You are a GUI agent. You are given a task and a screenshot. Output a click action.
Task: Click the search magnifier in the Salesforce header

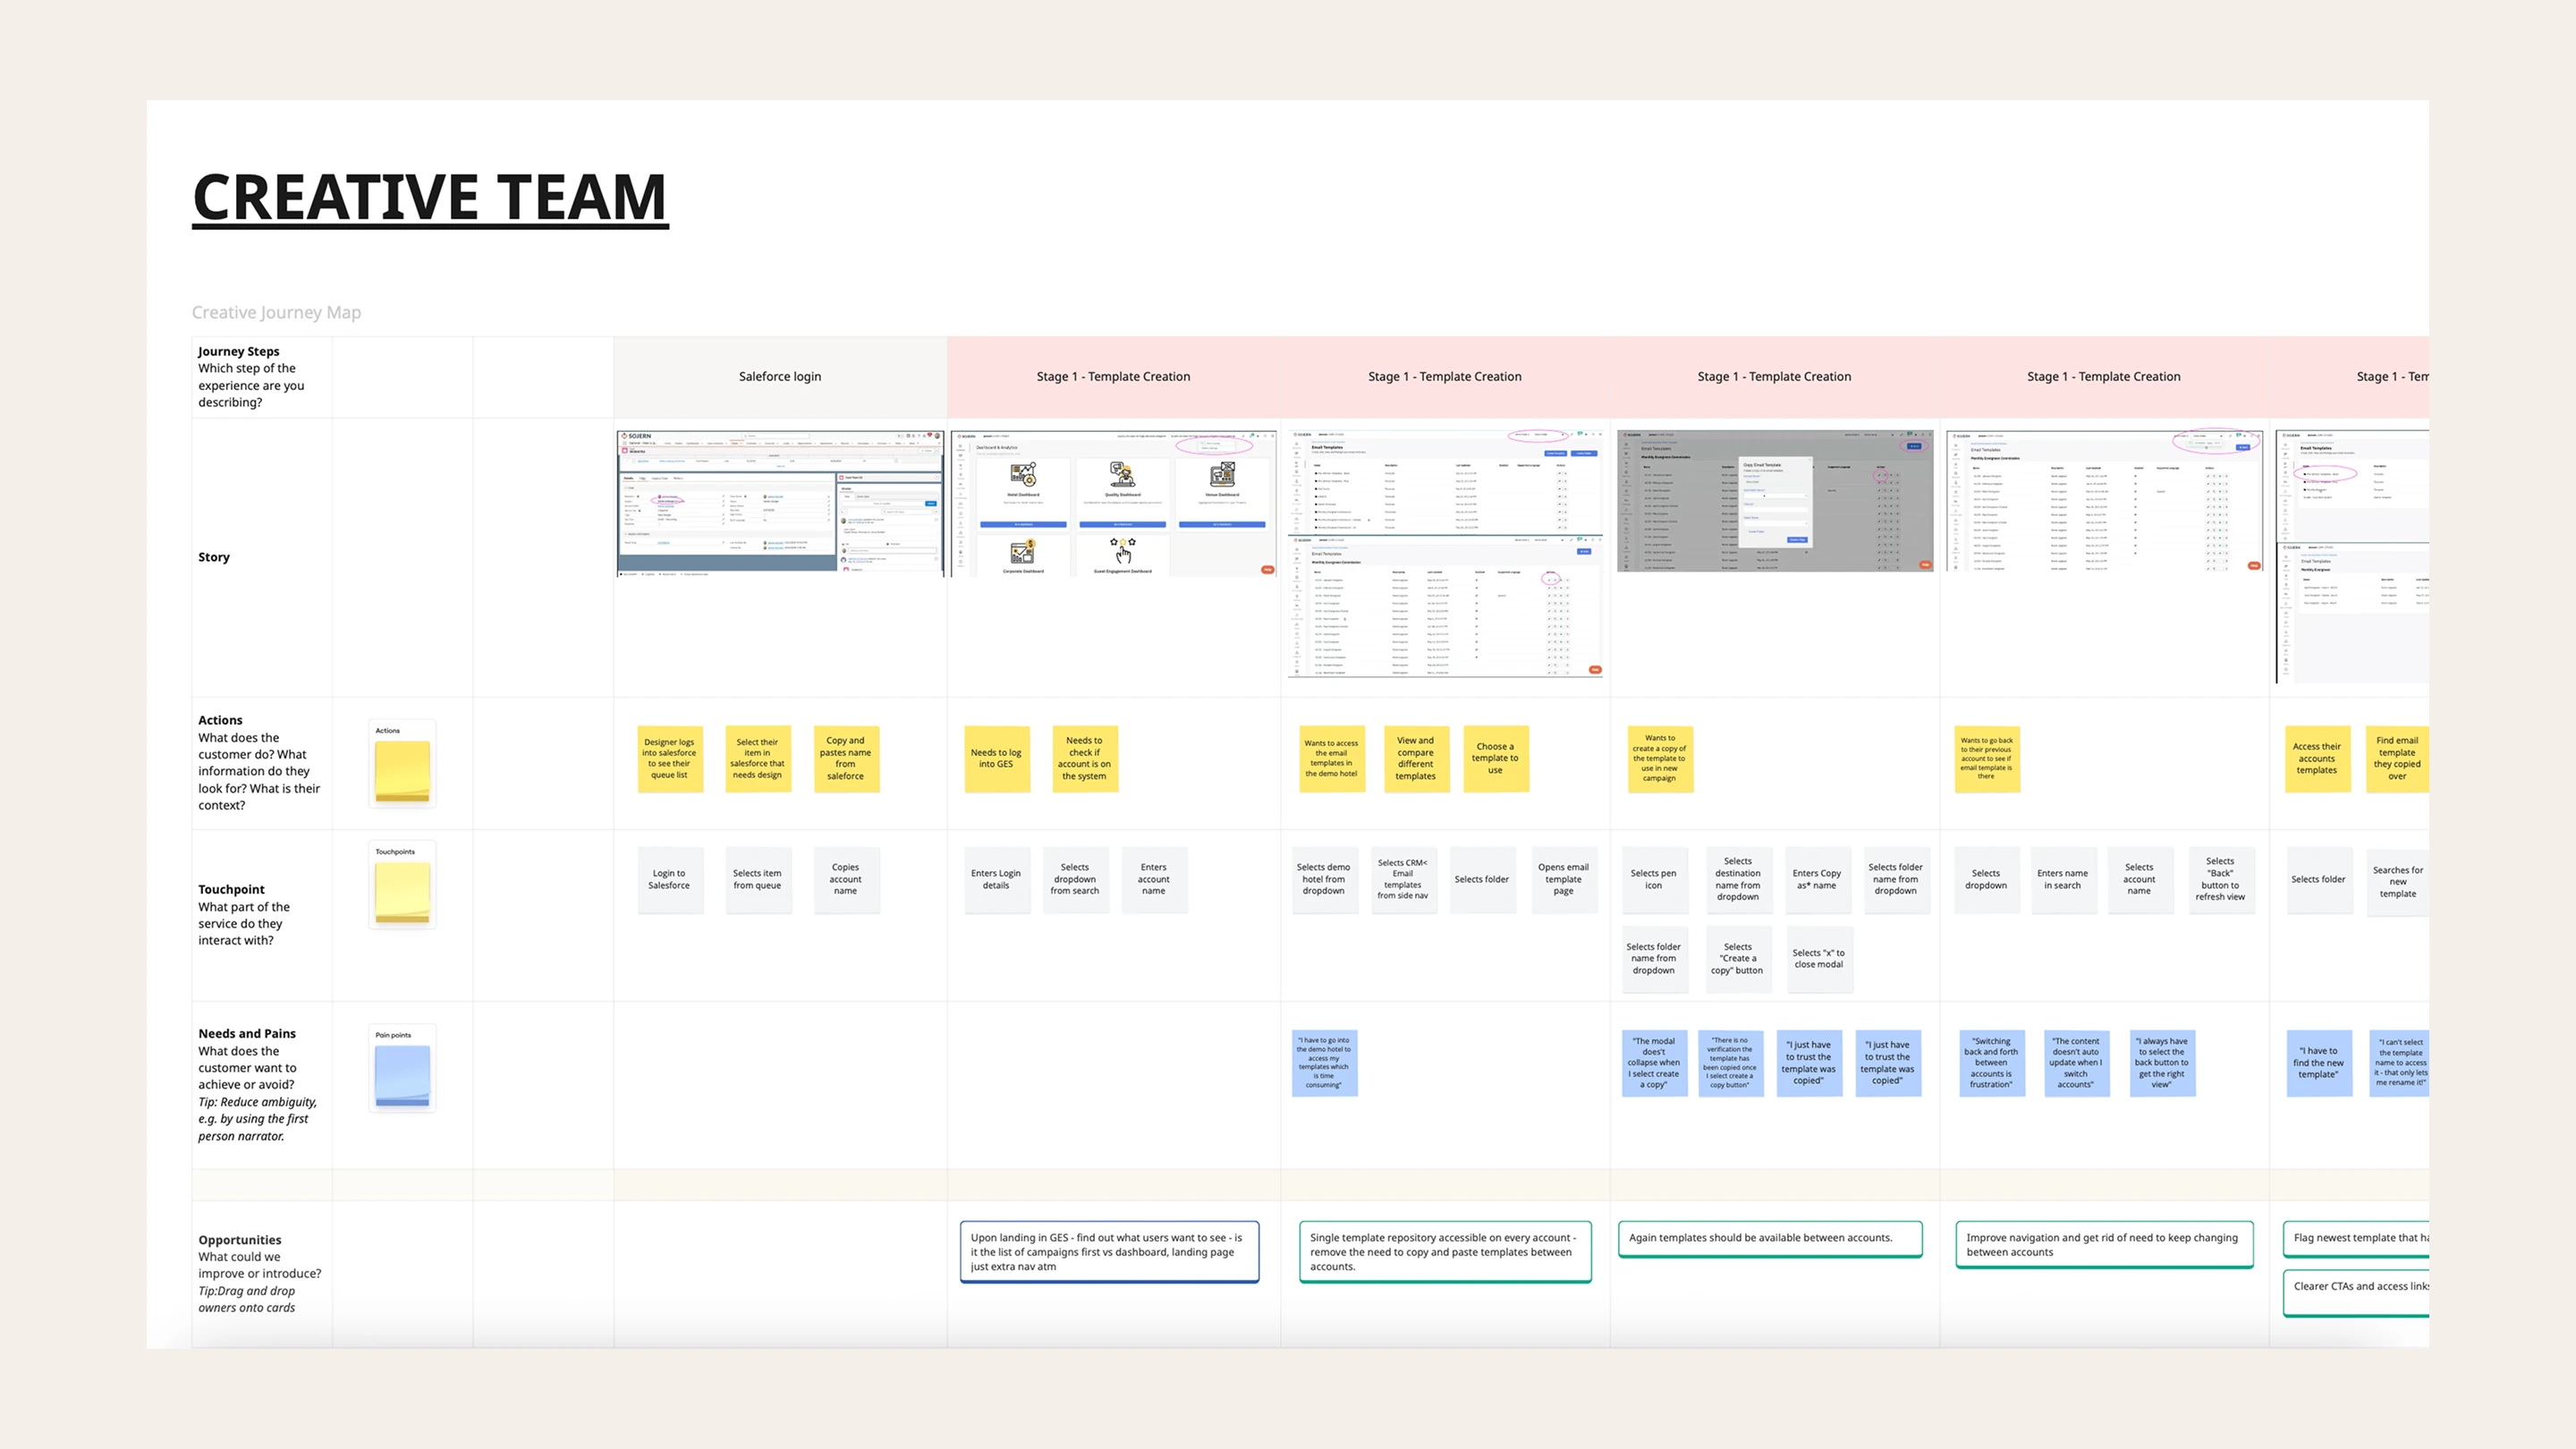(746, 436)
